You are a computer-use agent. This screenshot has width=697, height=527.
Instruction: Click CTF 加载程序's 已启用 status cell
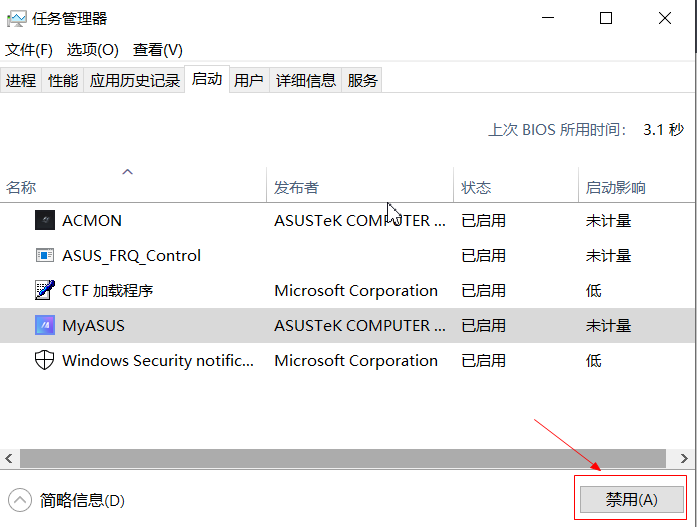483,291
